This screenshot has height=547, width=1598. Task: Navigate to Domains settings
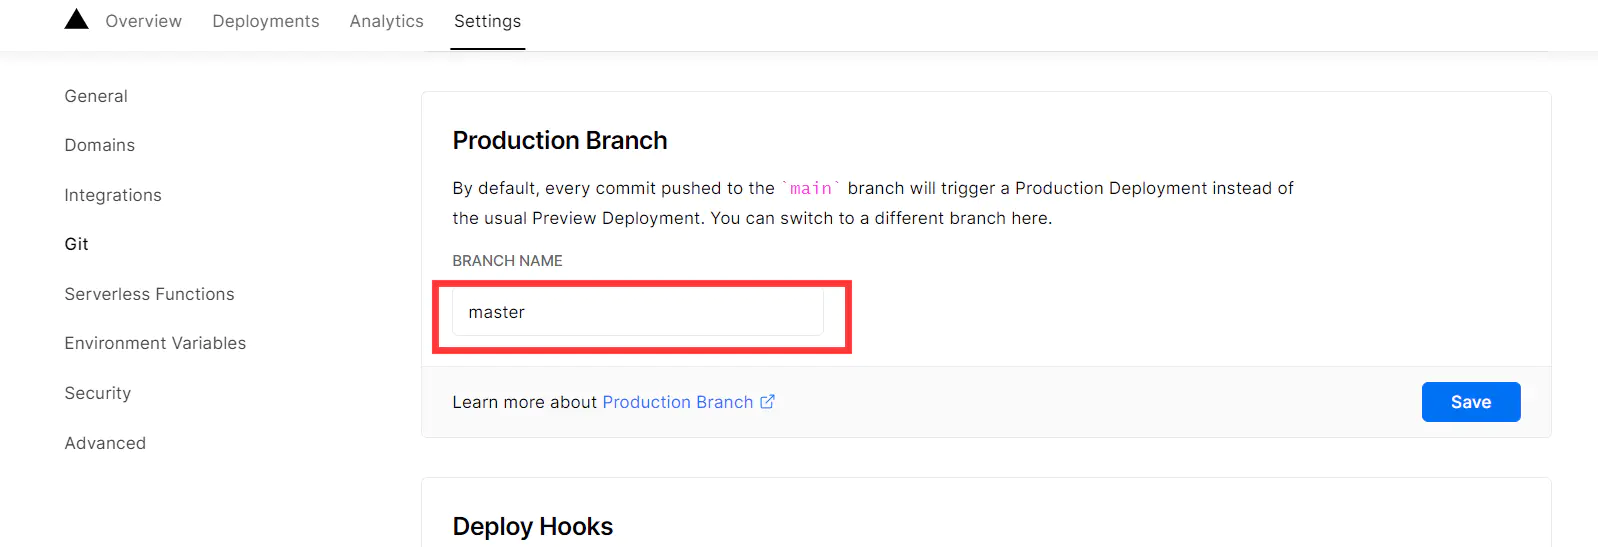pos(99,145)
